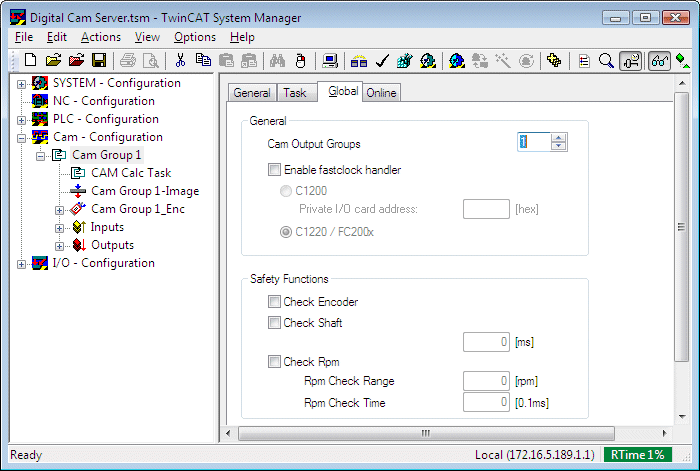The image size is (700, 471).
Task: Open the File menu
Action: point(24,37)
